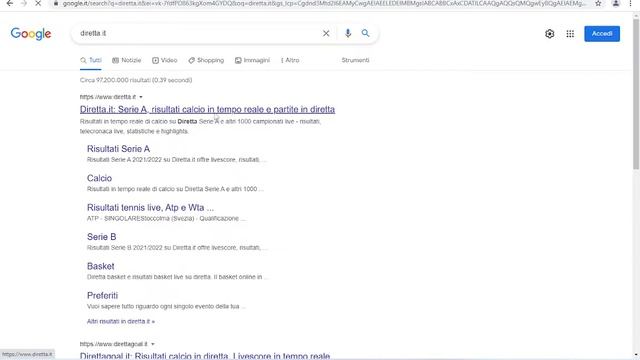Open the browser profile icon
Image resolution: width=640 pixels, height=360 pixels.
click(x=616, y=3)
